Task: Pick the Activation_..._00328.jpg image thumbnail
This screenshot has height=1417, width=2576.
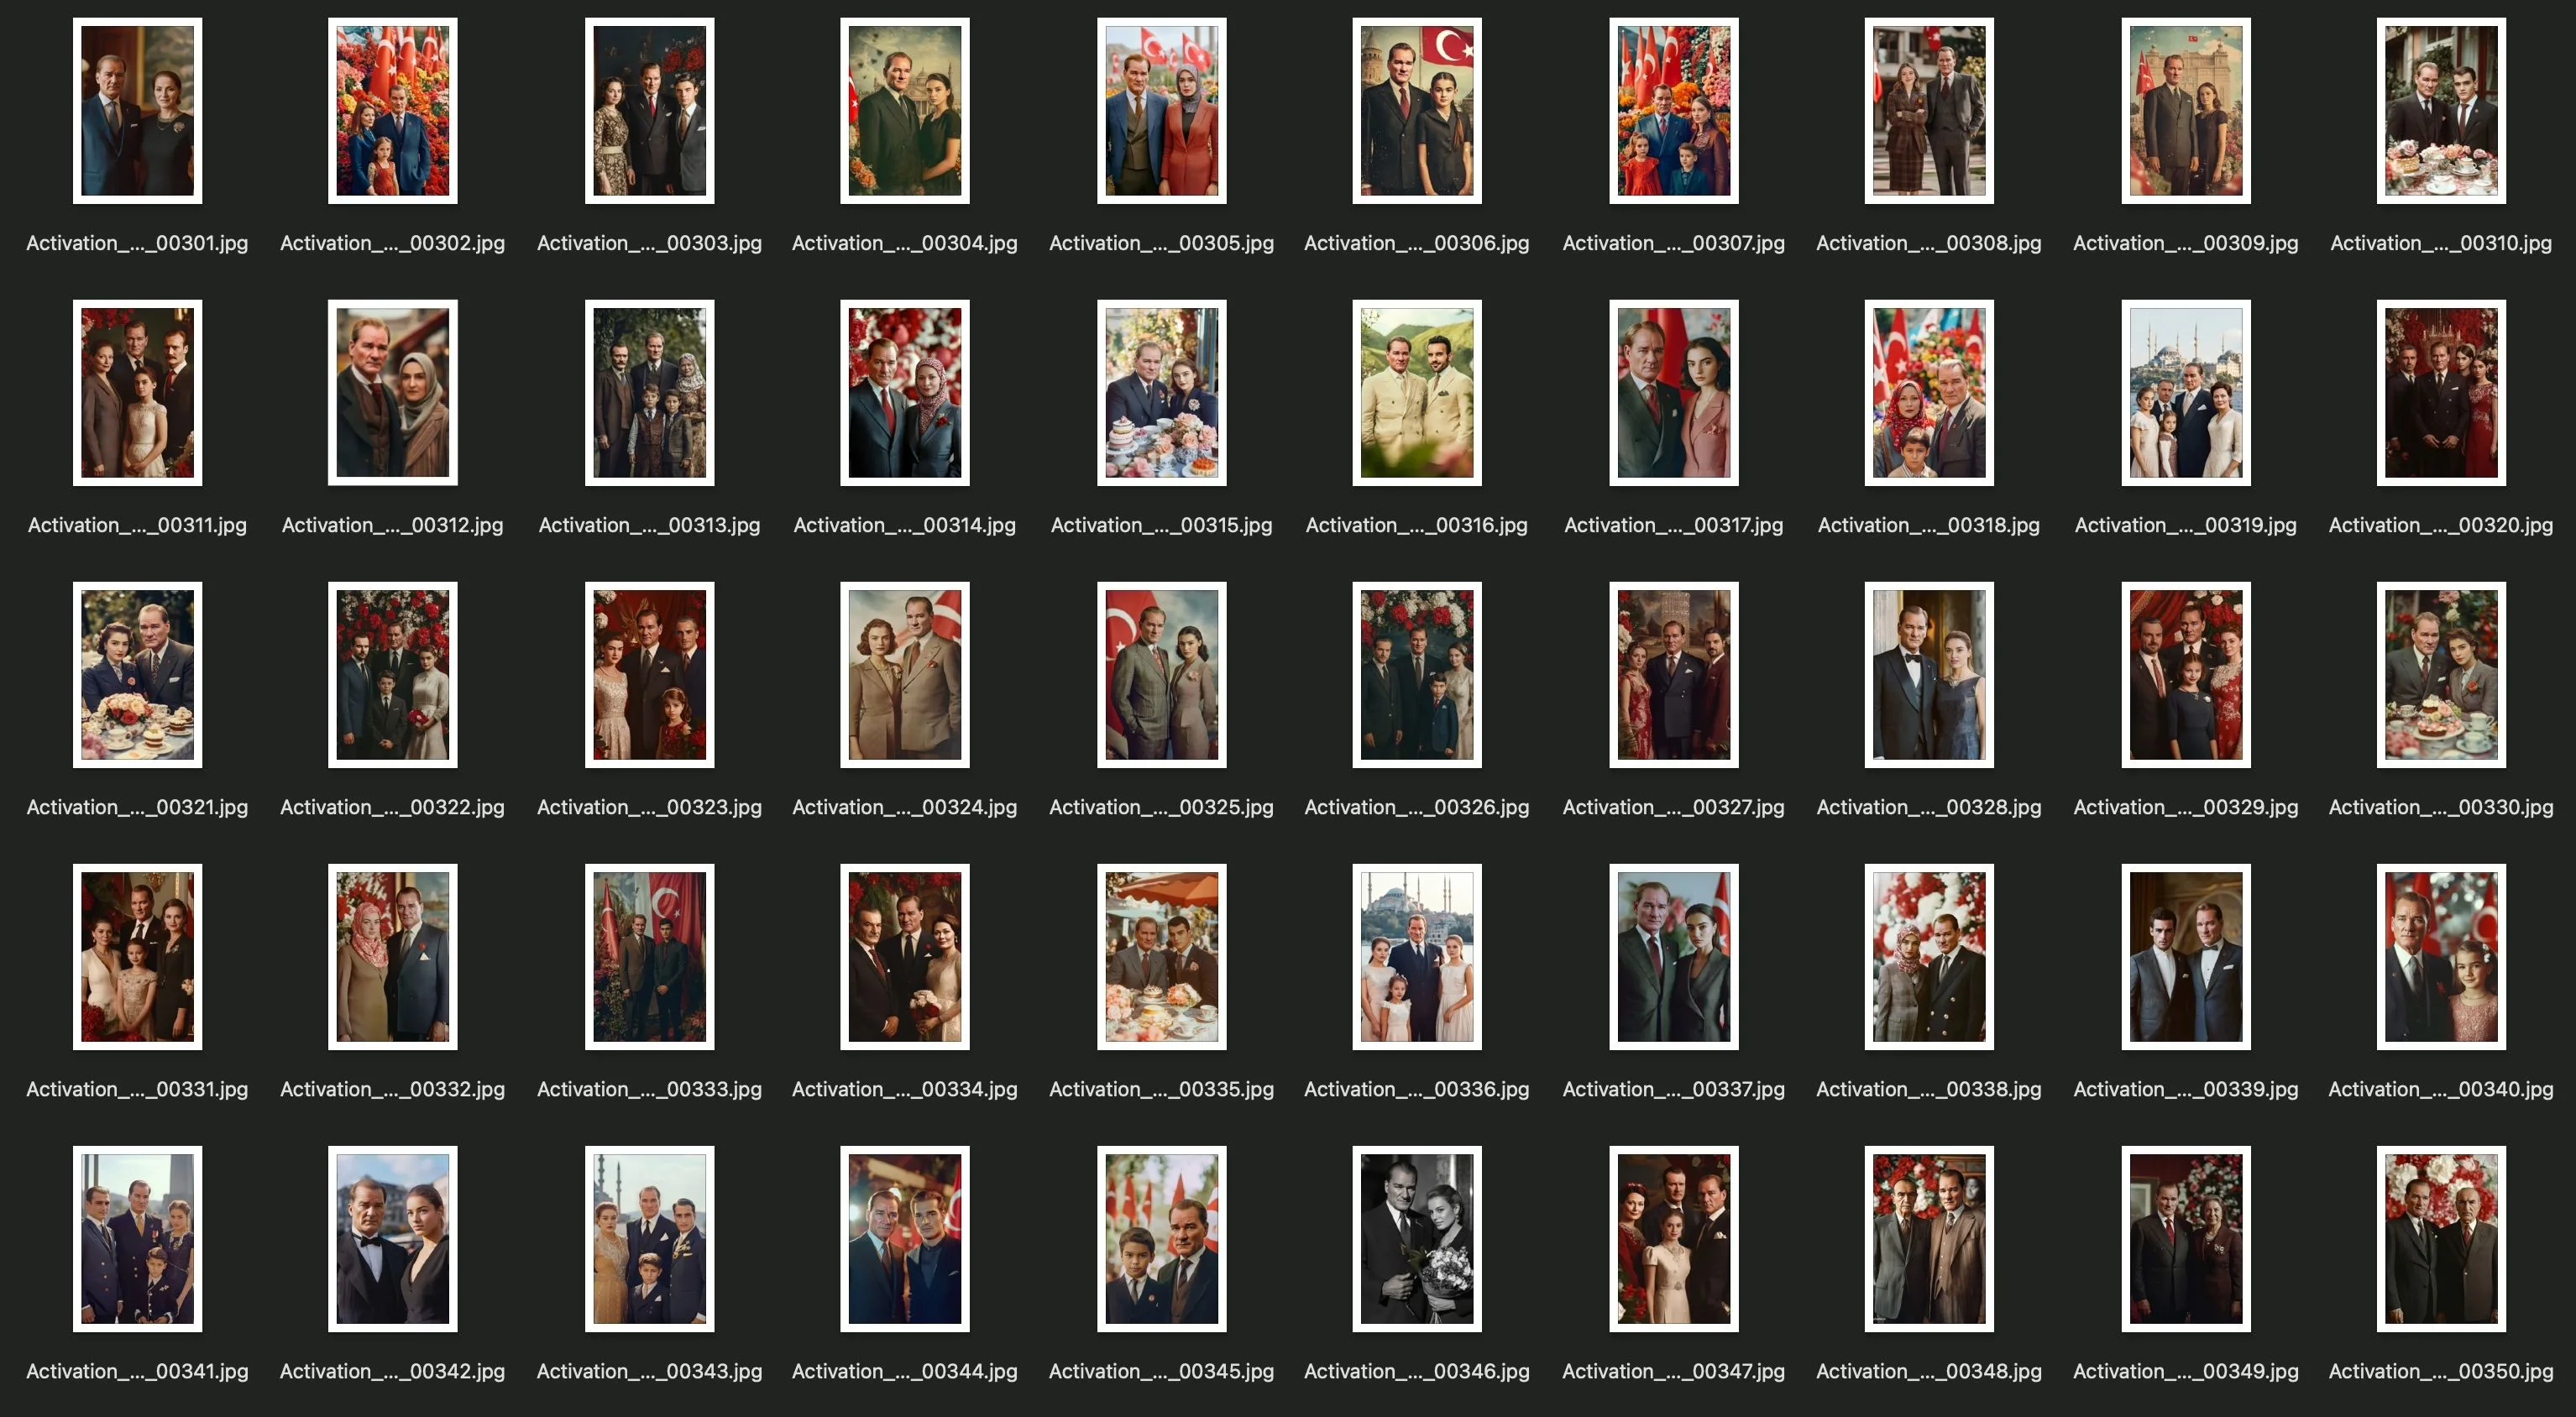Action: tap(1928, 675)
